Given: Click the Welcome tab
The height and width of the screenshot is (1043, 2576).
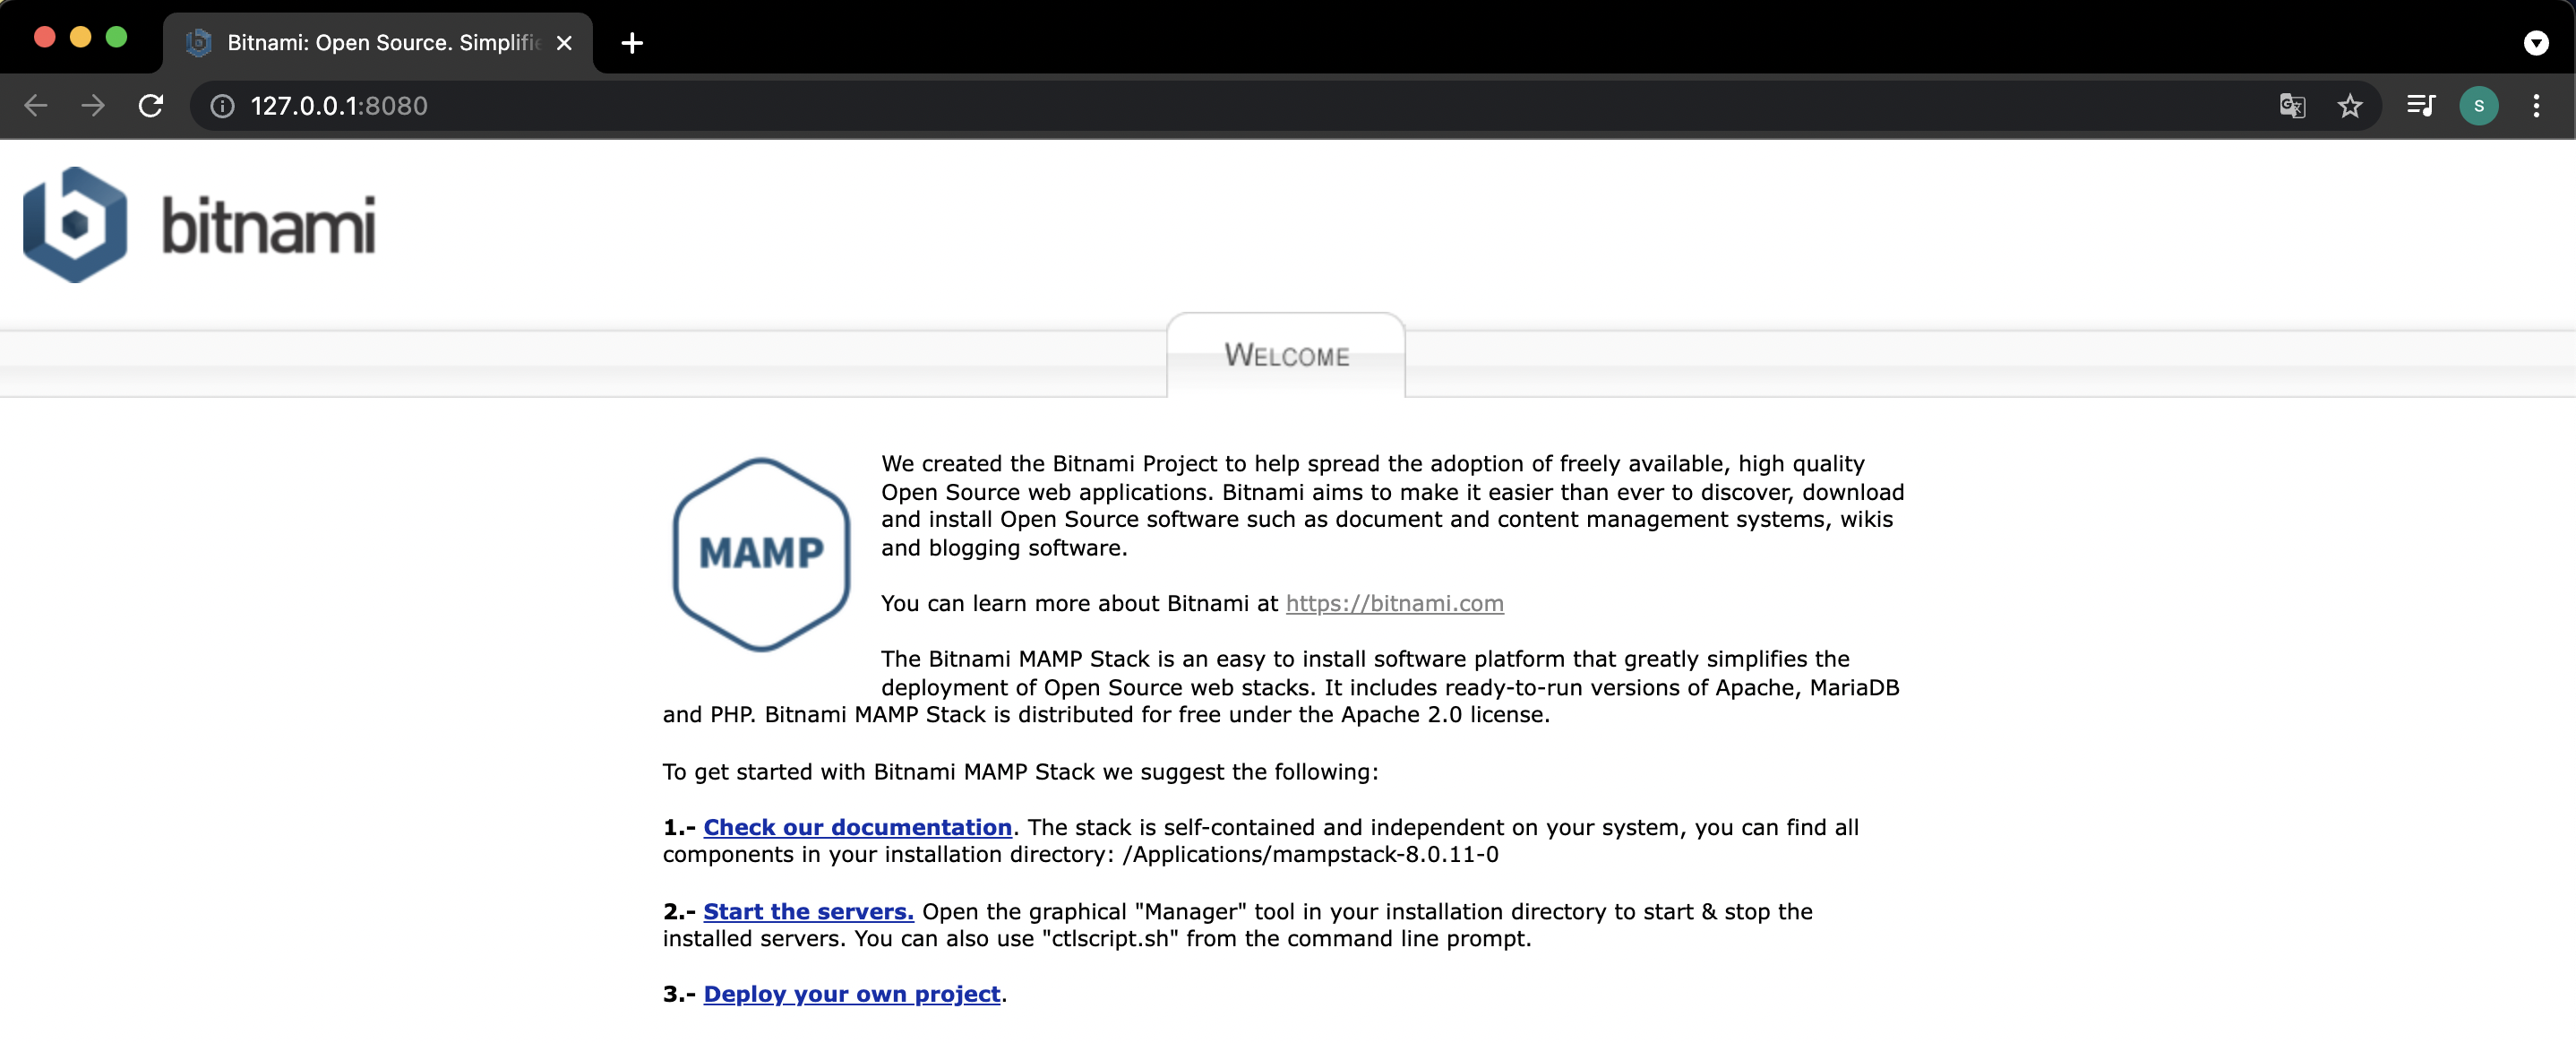Looking at the screenshot, I should pos(1286,356).
